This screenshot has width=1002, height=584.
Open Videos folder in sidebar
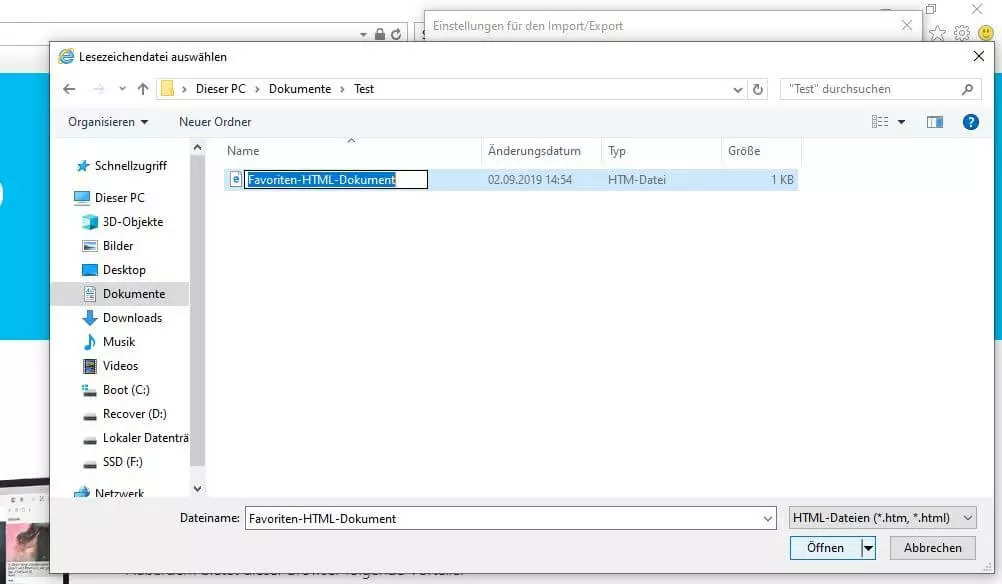(x=120, y=365)
